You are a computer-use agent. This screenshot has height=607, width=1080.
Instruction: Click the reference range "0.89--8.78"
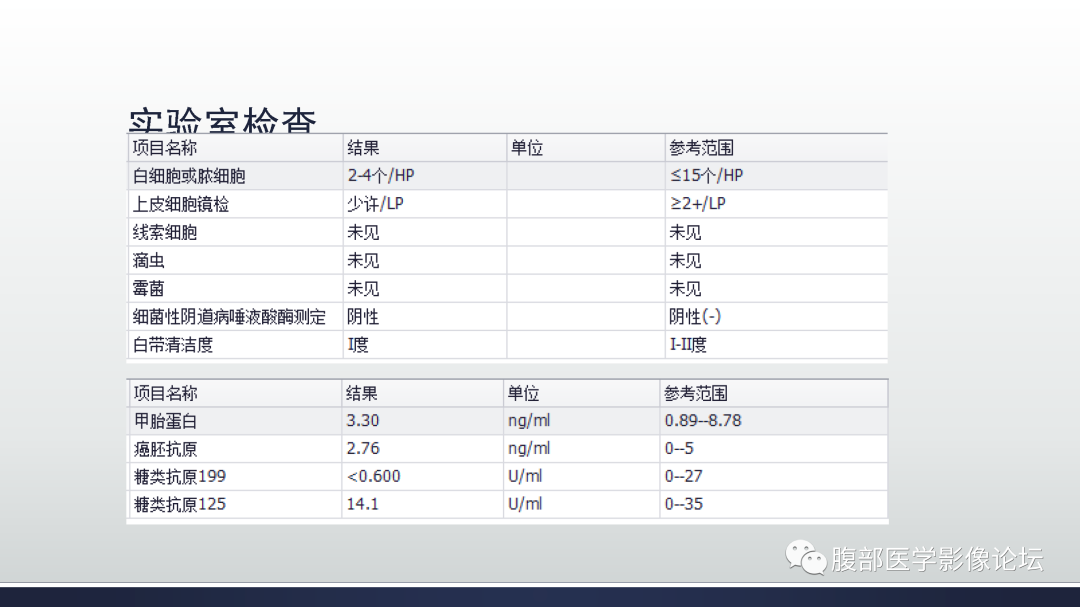(x=703, y=421)
